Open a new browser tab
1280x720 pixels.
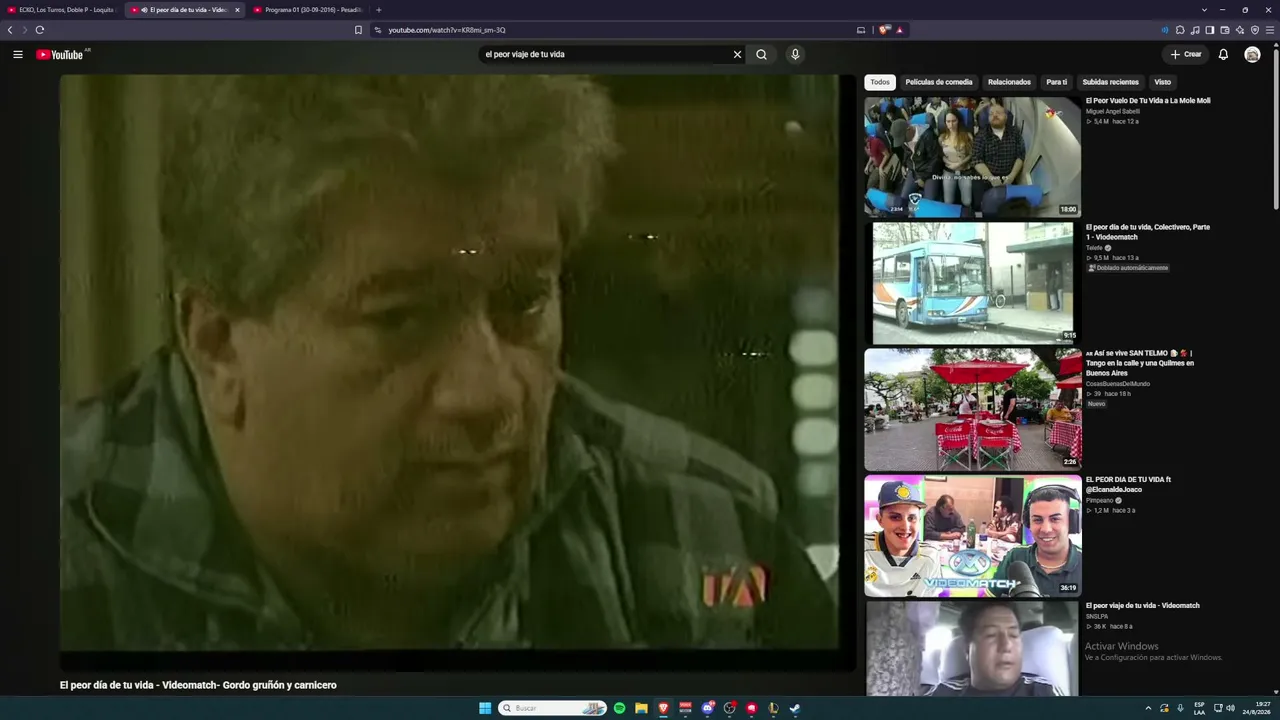[378, 10]
